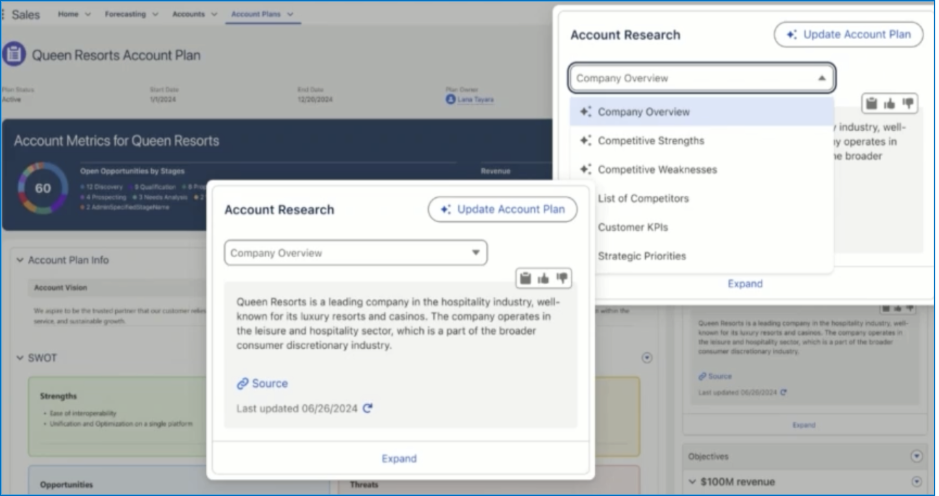Viewport: 939px width, 496px height.
Task: Click the thumbs up icon below the collapsed Company Overview dropdown
Action: [x=543, y=278]
